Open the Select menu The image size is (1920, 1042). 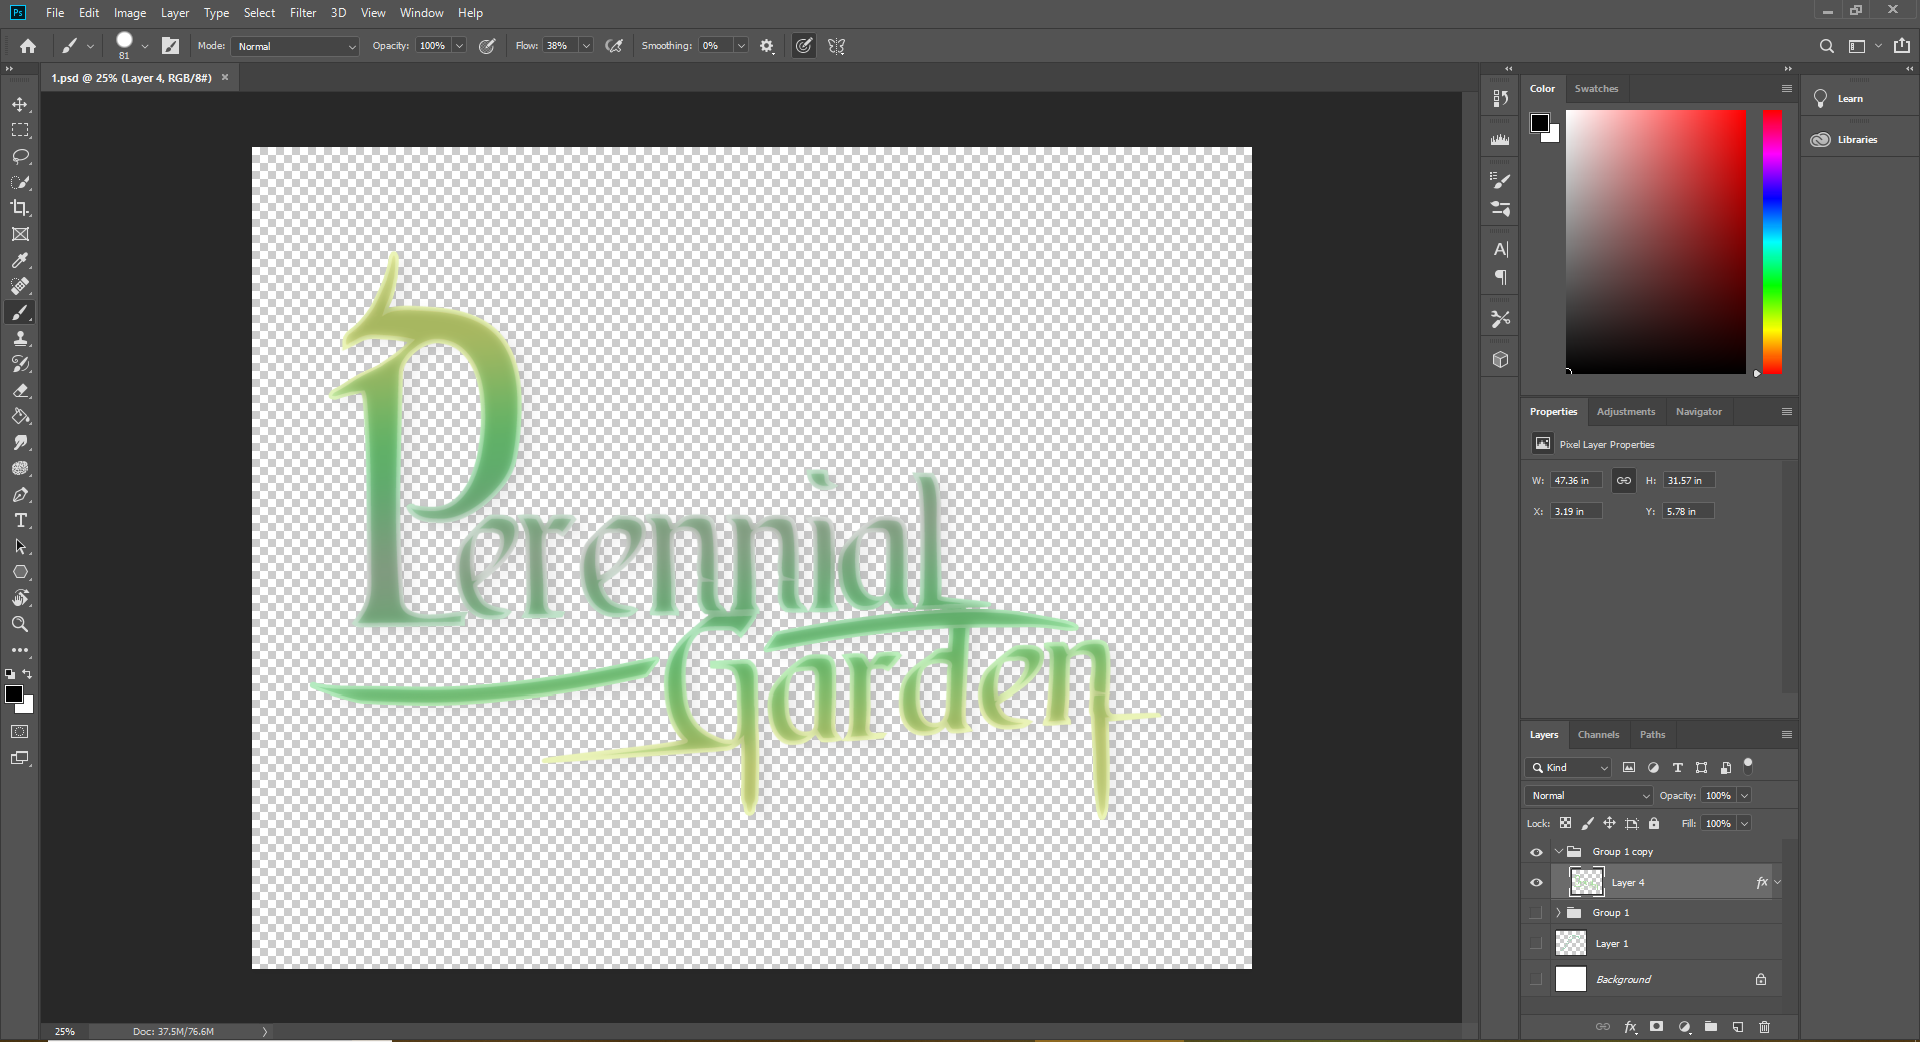(259, 13)
